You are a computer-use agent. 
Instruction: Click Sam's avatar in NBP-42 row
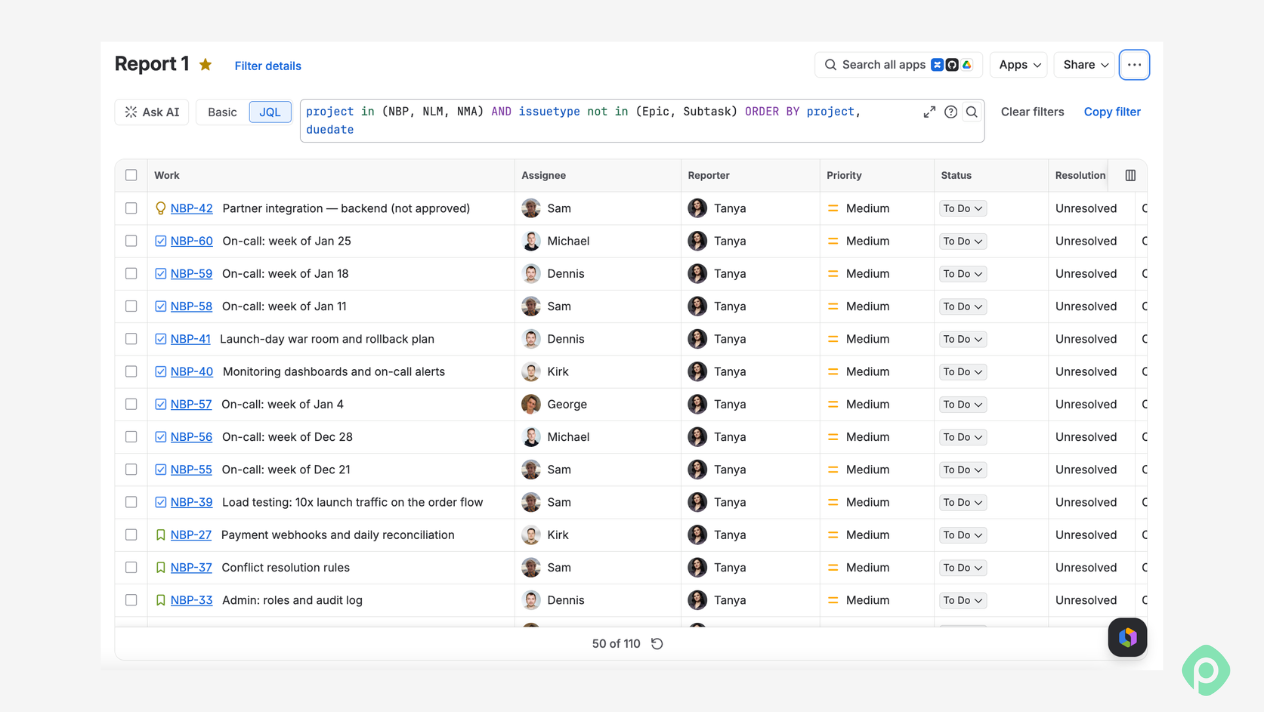pyautogui.click(x=531, y=208)
